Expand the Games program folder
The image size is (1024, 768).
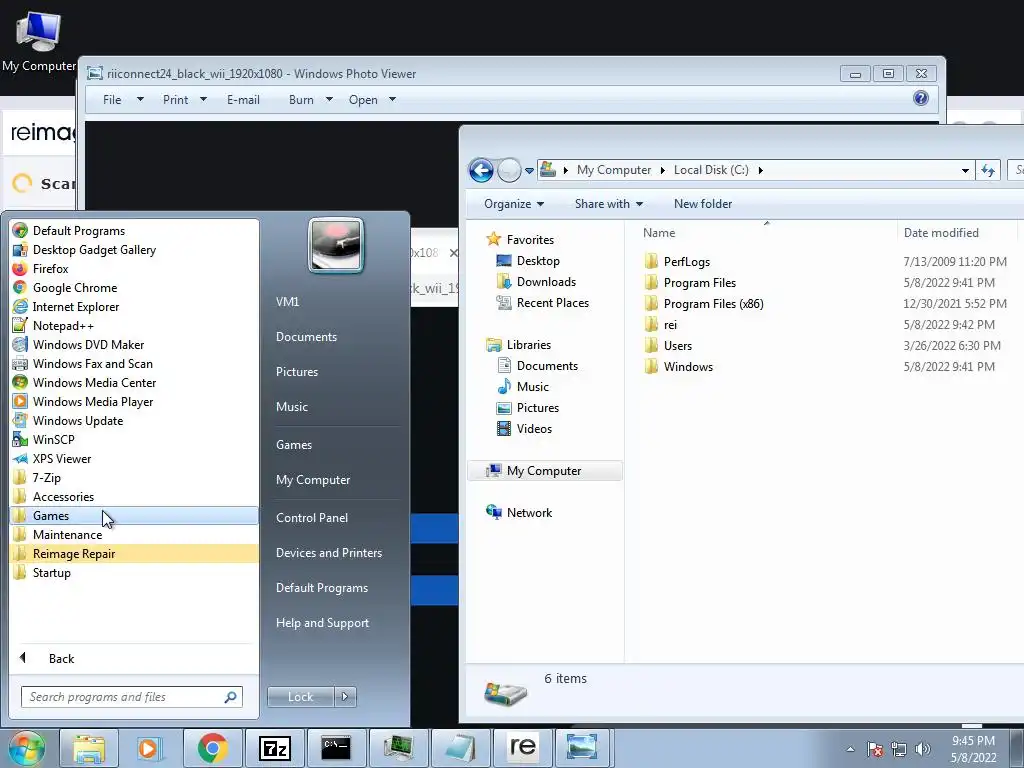click(134, 515)
